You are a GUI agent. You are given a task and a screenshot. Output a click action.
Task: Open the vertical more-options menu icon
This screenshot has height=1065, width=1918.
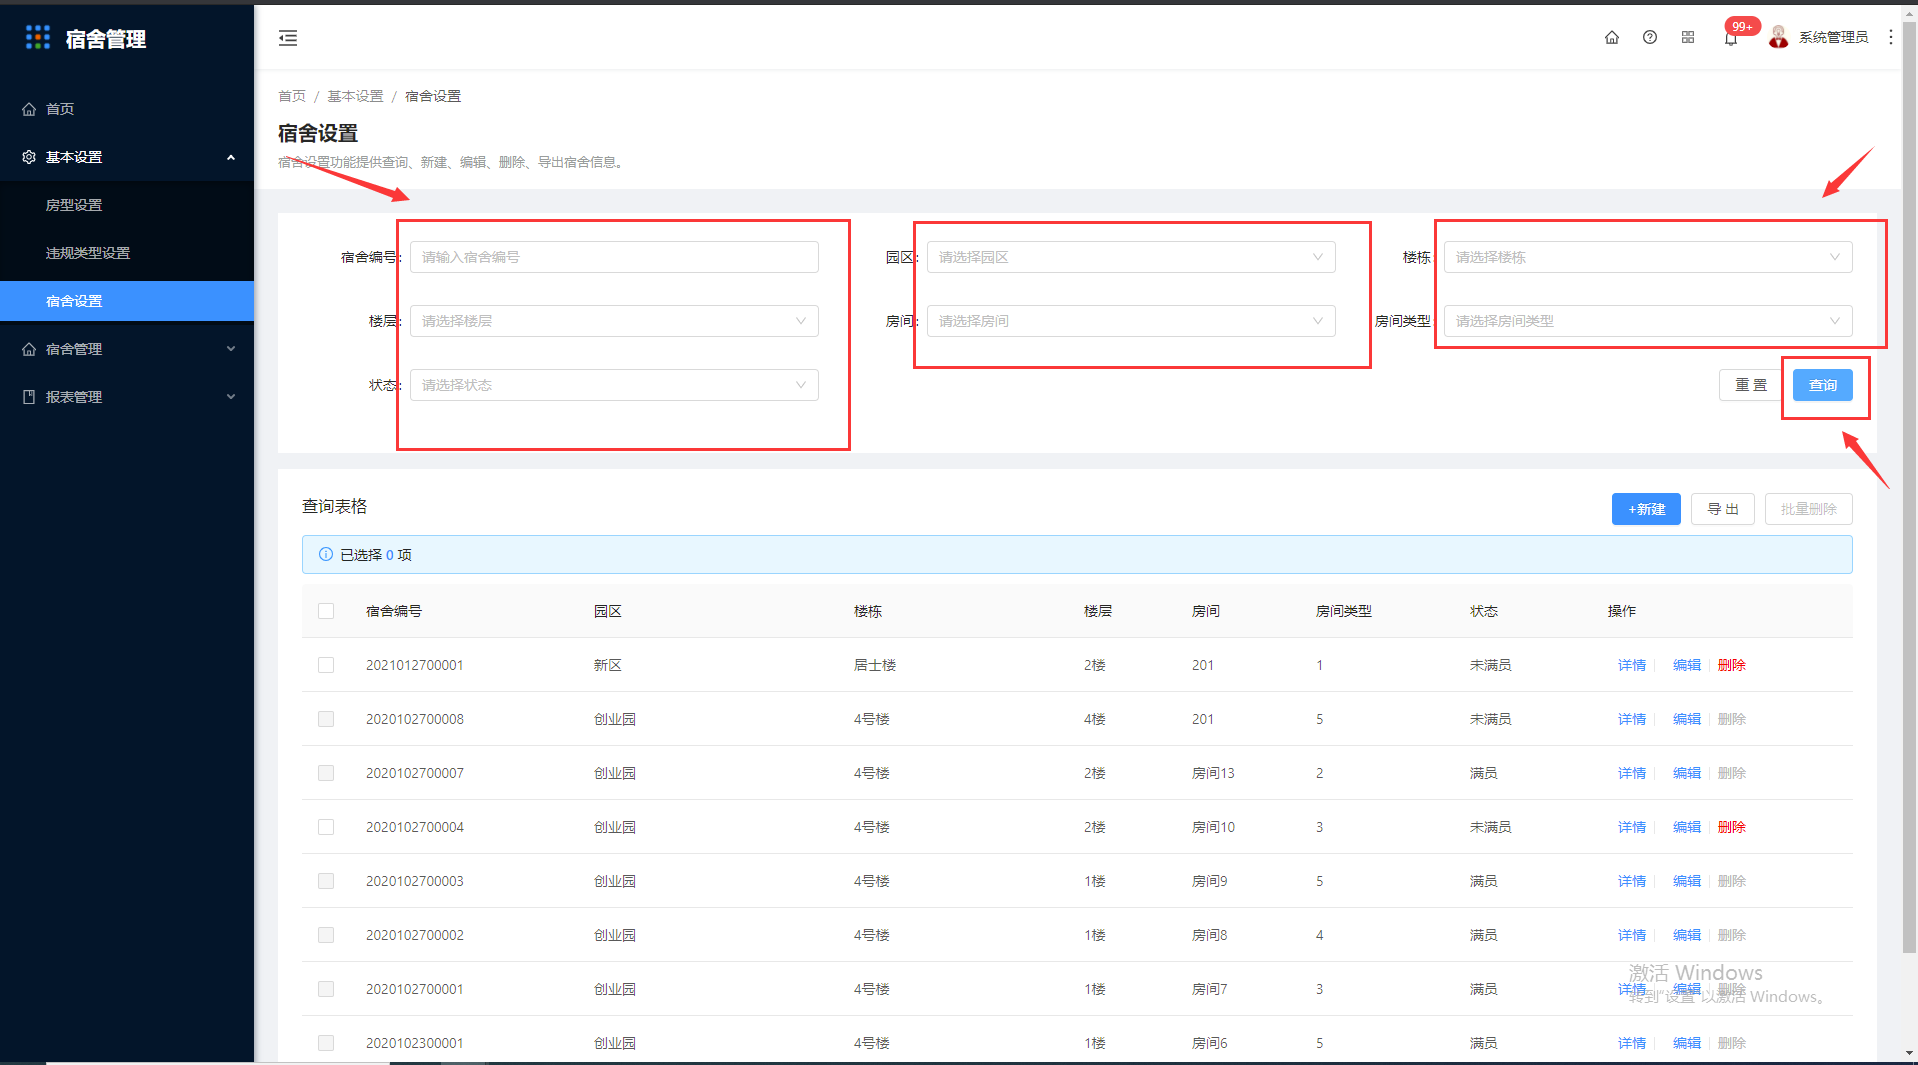click(x=1890, y=37)
